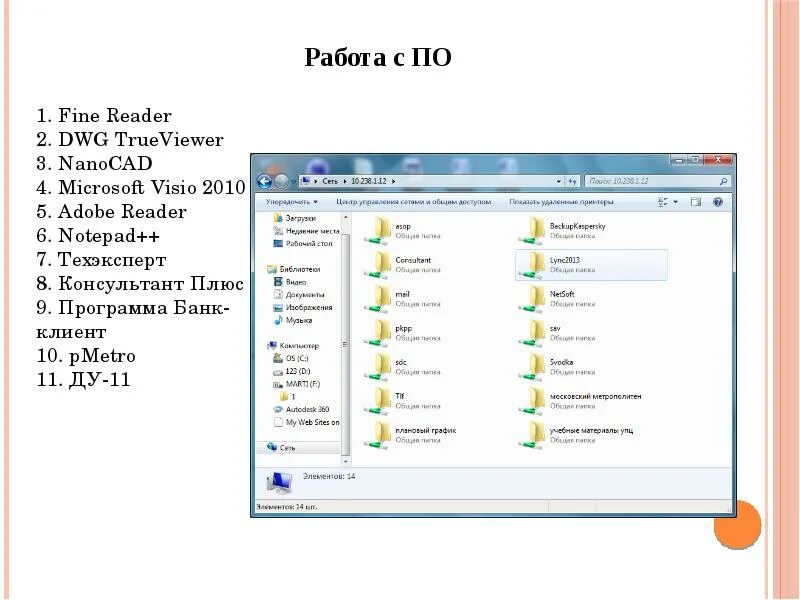This screenshot has height=600, width=800.
Task: Open the asop shared folder icon
Action: pos(378,231)
